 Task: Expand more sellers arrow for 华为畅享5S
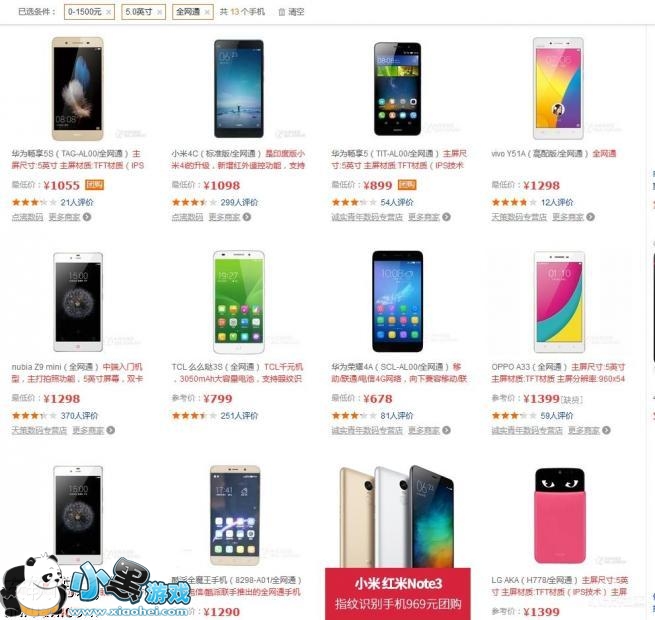(x=87, y=217)
